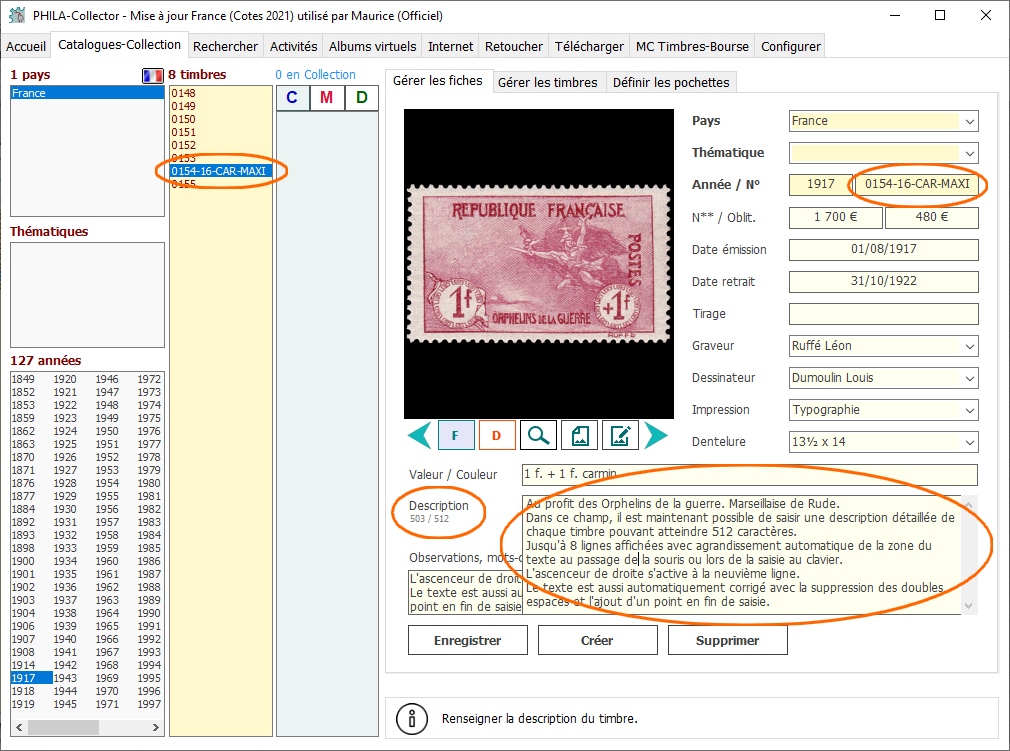The width and height of the screenshot is (1010, 751).
Task: Select year 1945 in the years list
Action: (x=65, y=704)
